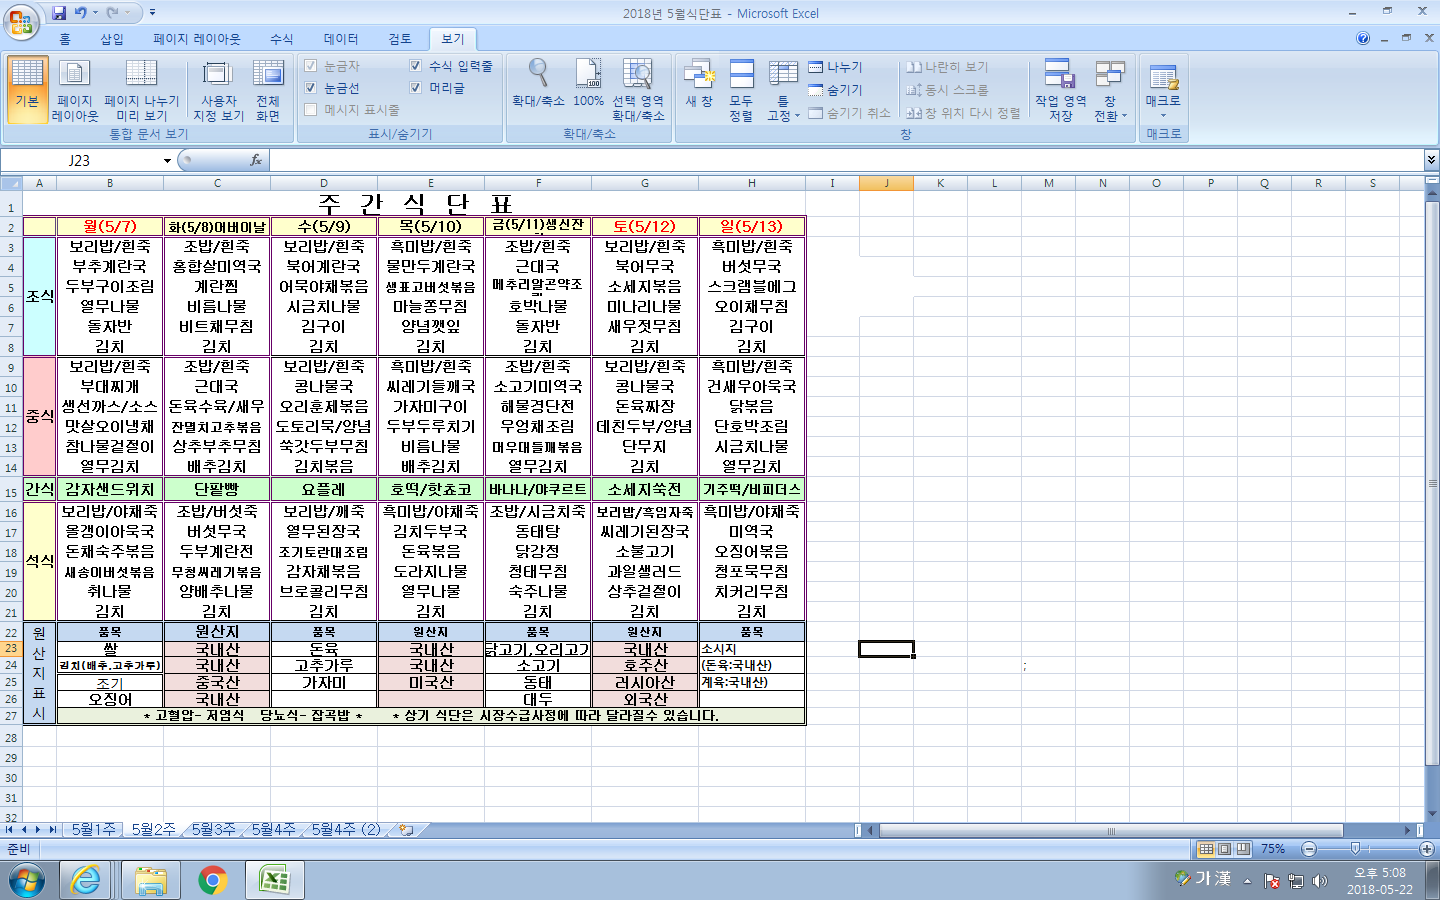Open Chrome from the taskbar
Image resolution: width=1440 pixels, height=900 pixels.
[212, 880]
